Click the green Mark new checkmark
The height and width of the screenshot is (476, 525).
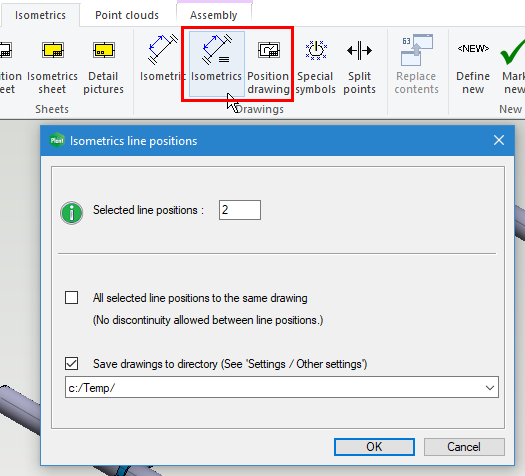[x=513, y=52]
